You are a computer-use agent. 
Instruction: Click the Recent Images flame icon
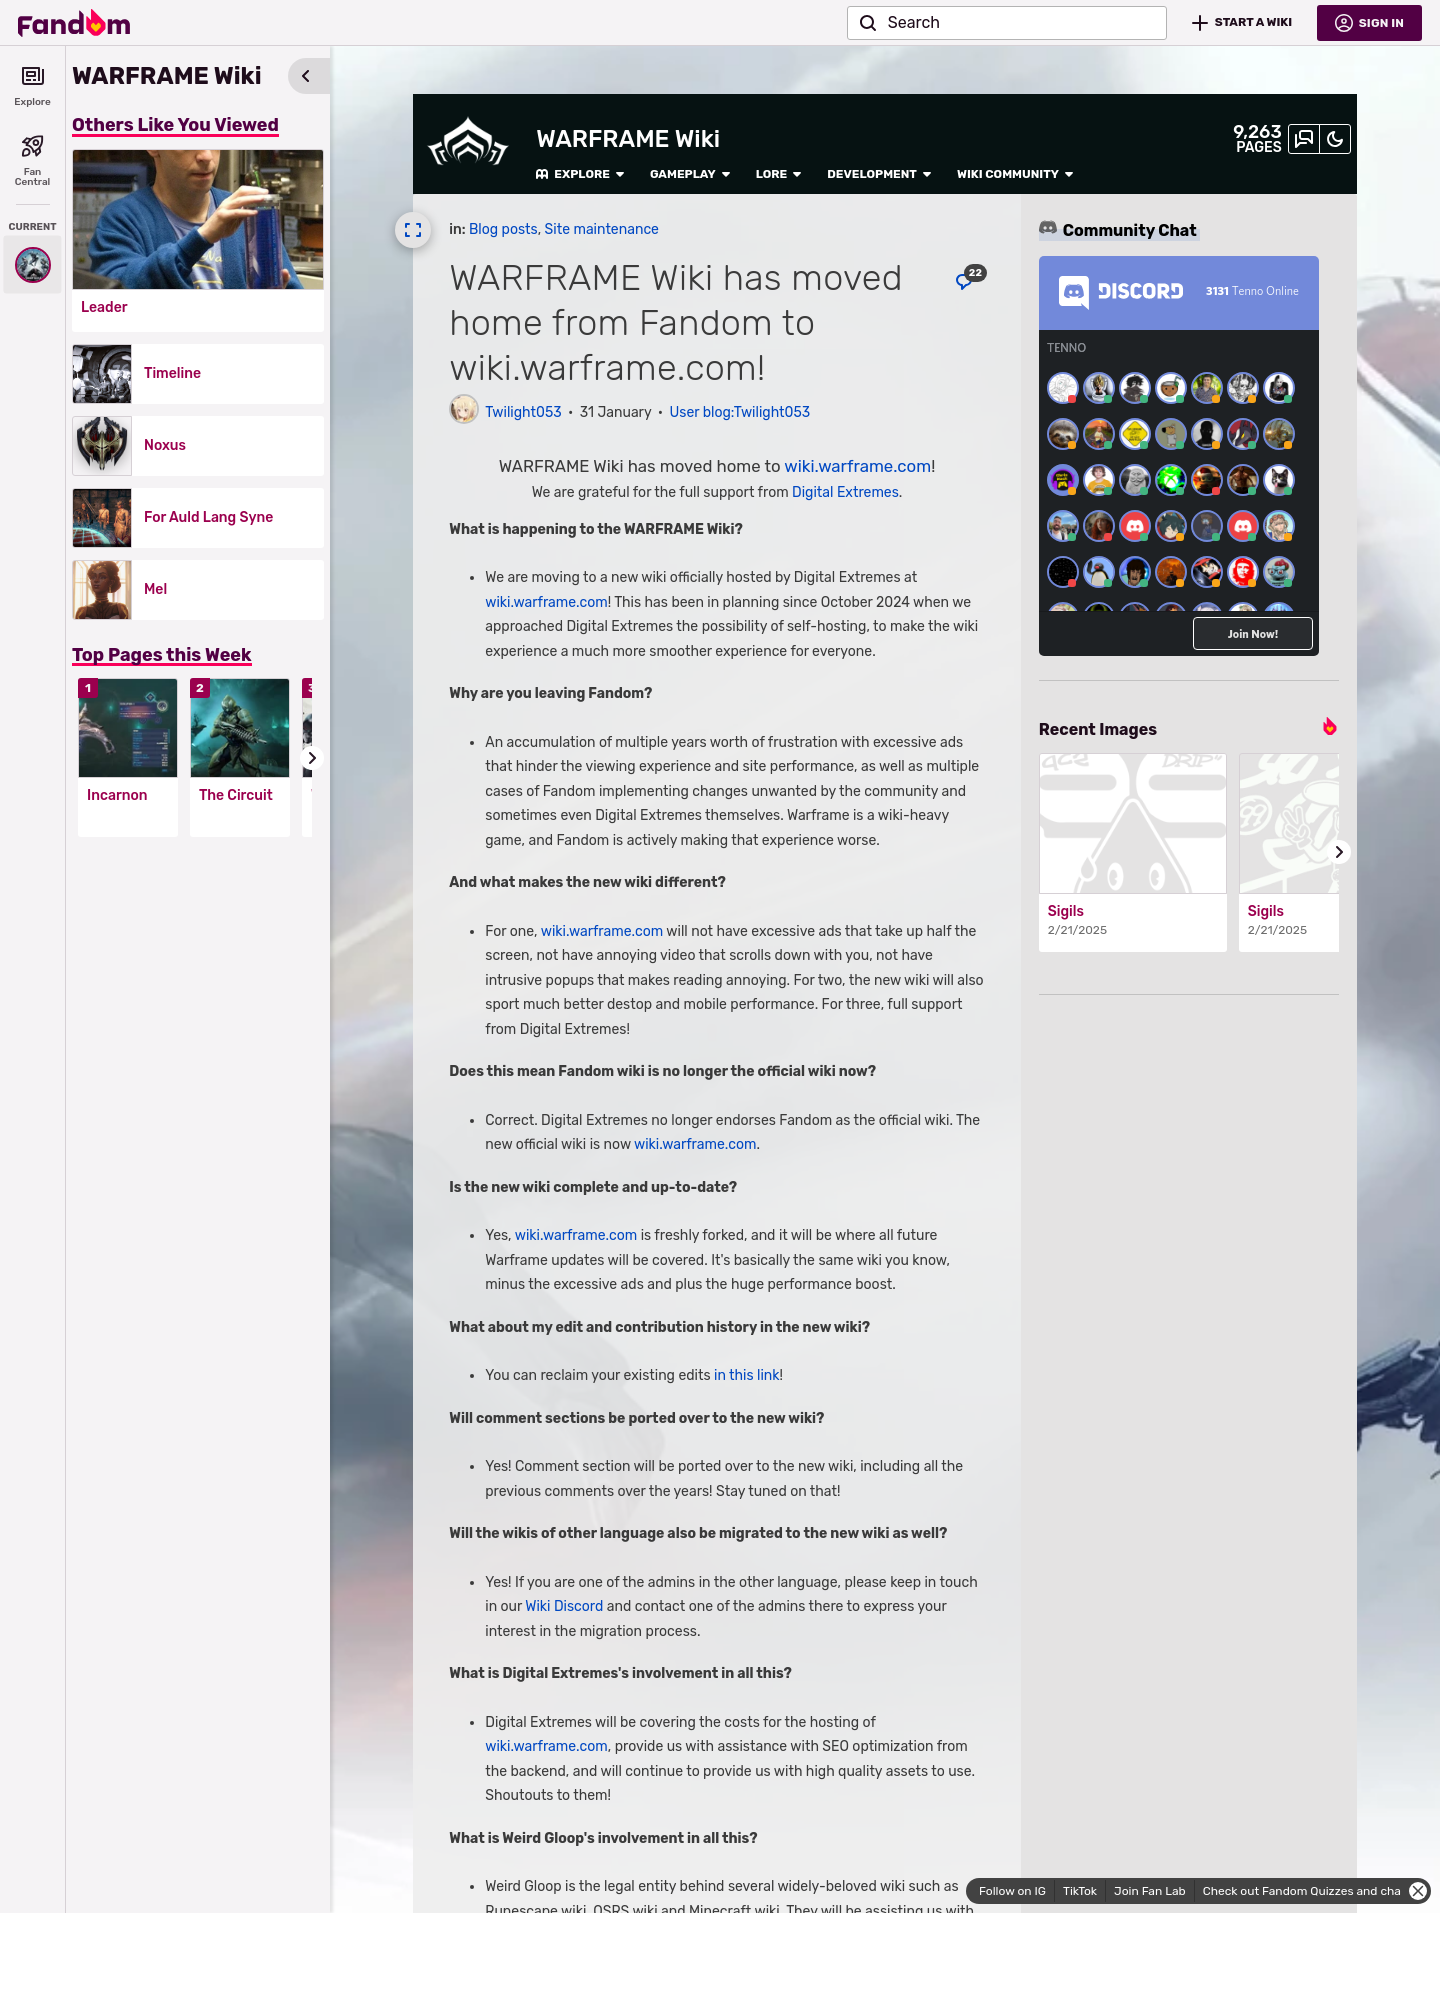coord(1329,727)
